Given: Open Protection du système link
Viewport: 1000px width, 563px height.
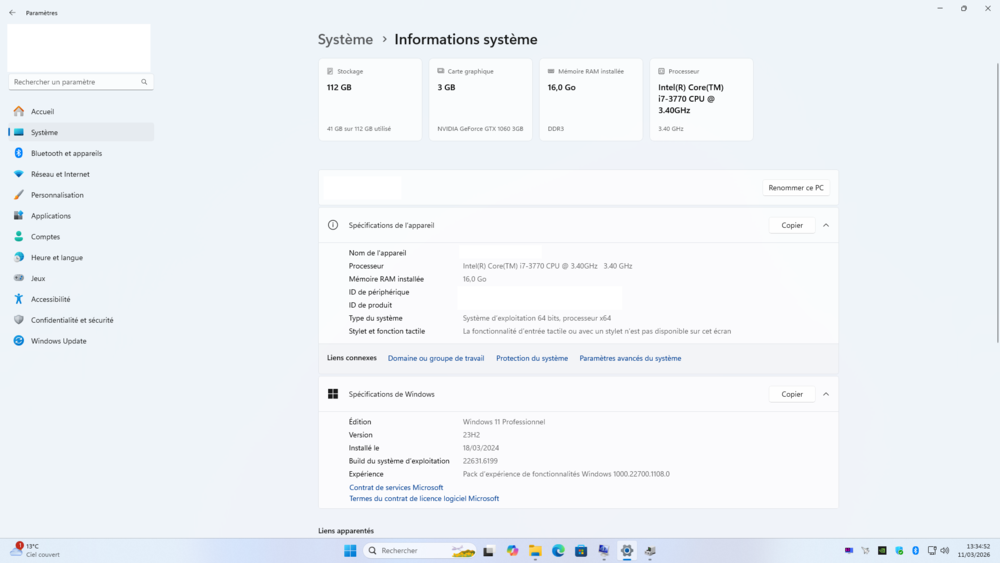Looking at the screenshot, I should [531, 358].
